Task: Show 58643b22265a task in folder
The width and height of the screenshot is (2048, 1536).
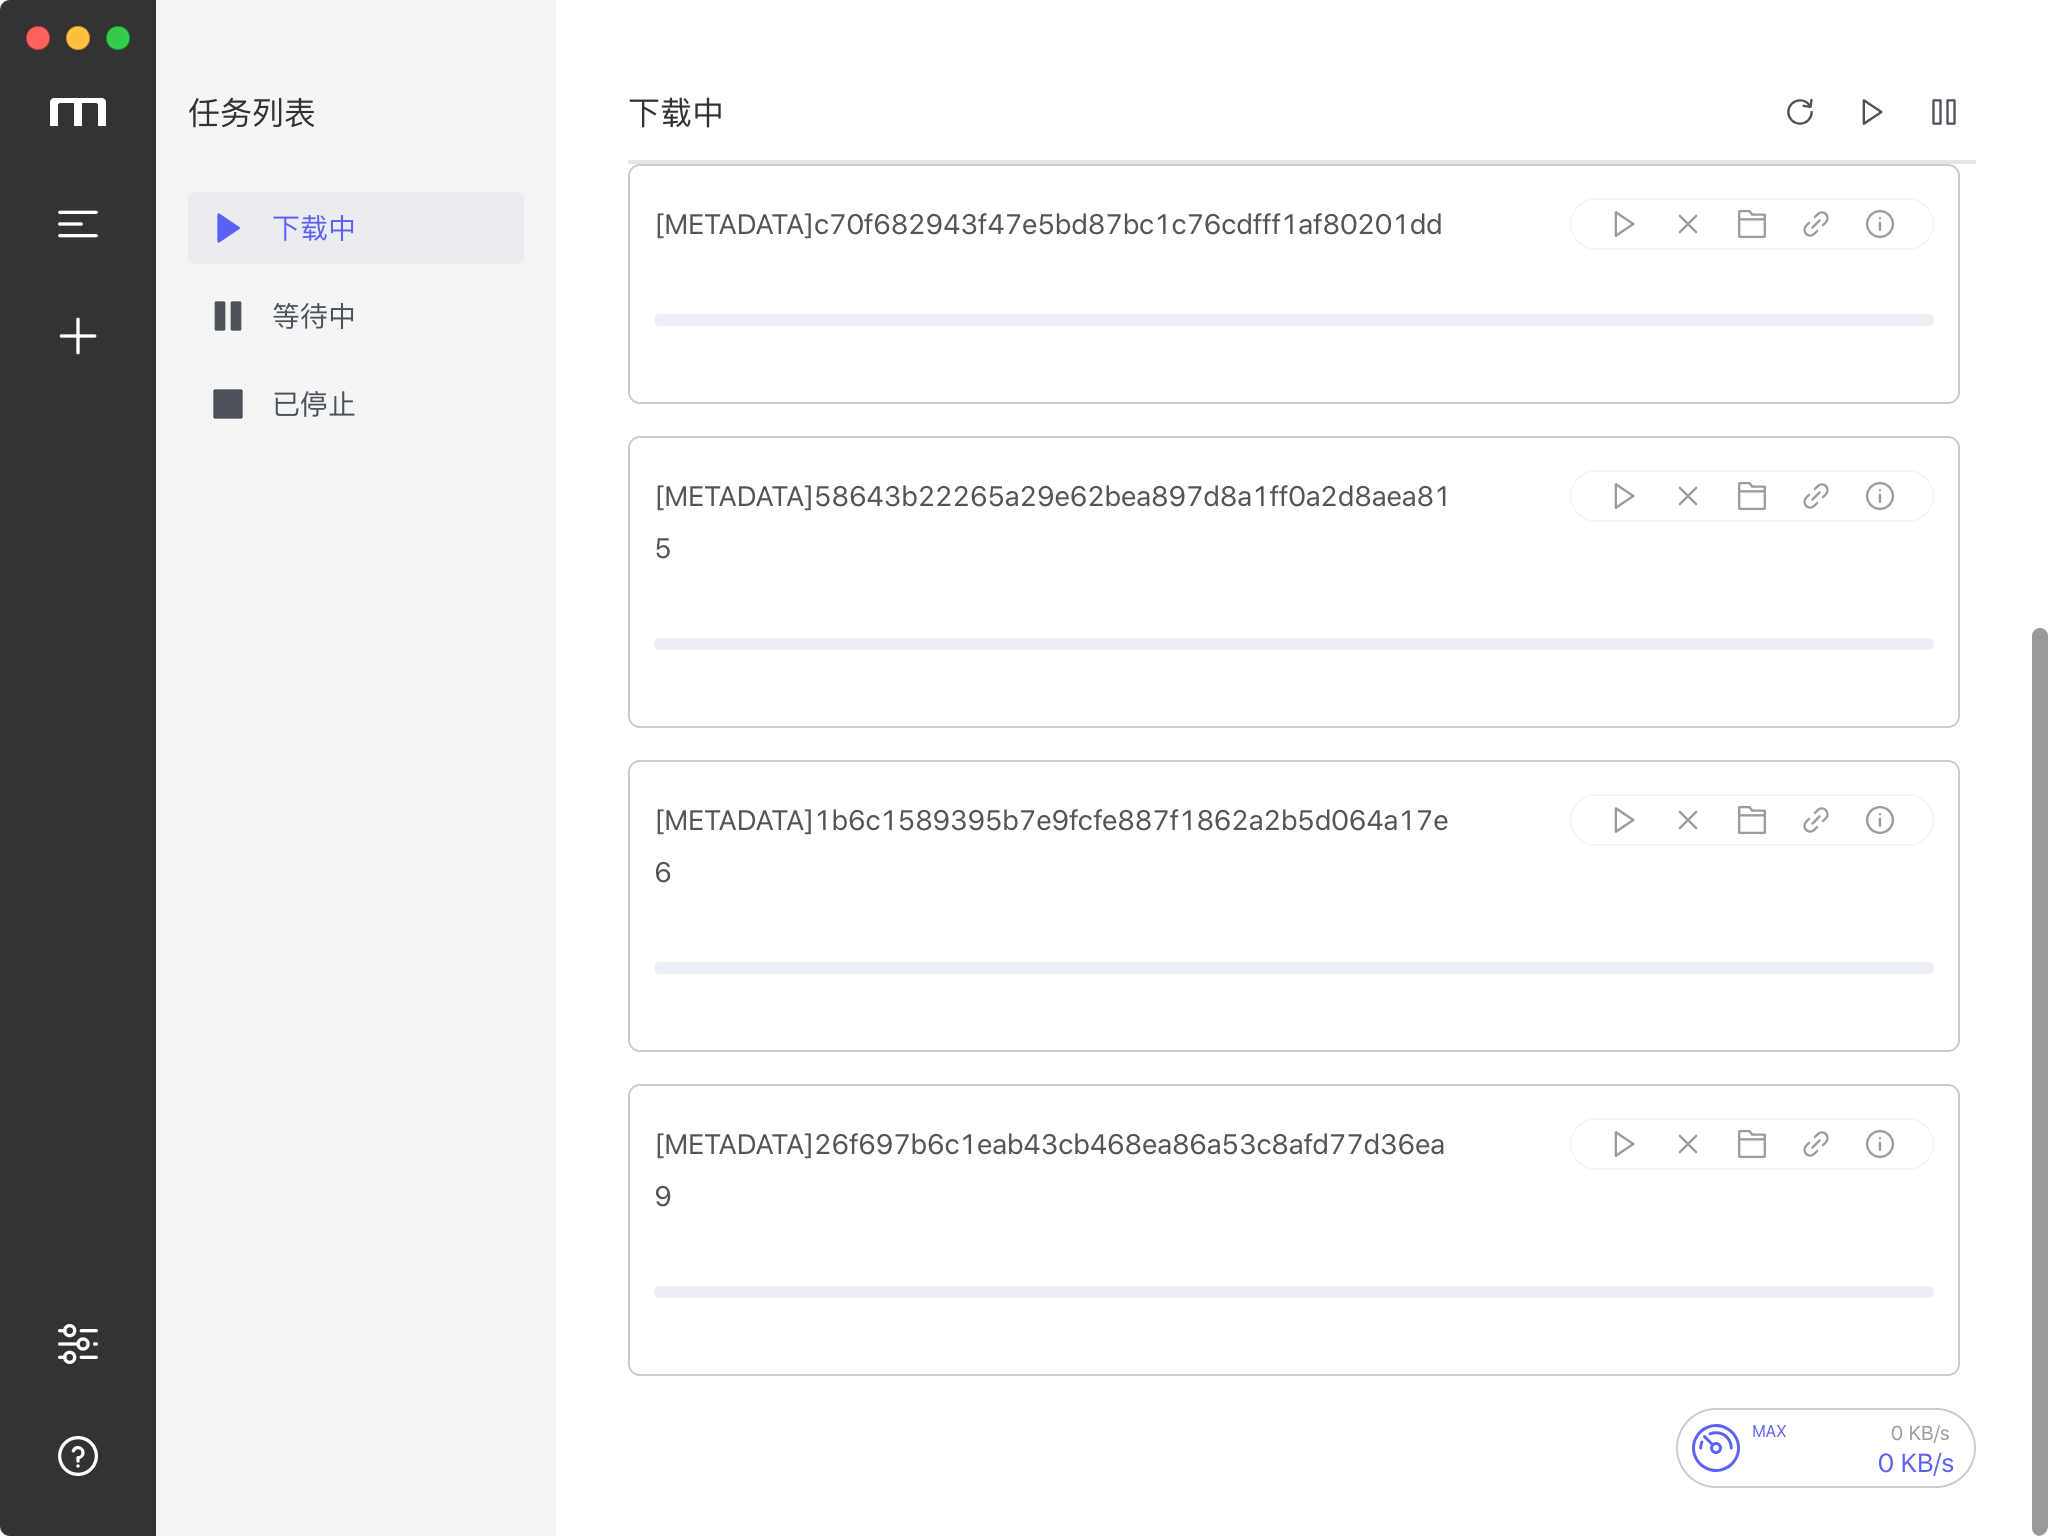Action: tap(1752, 496)
